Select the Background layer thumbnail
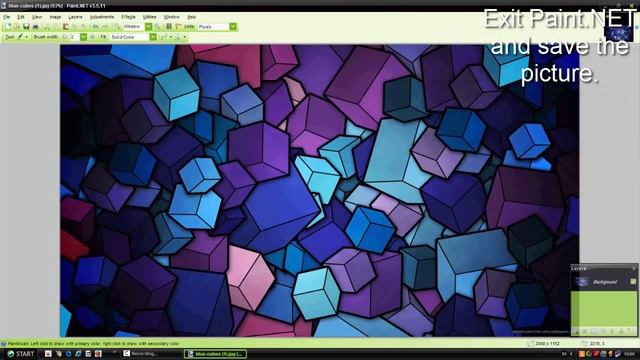This screenshot has width=640, height=360. click(x=582, y=281)
